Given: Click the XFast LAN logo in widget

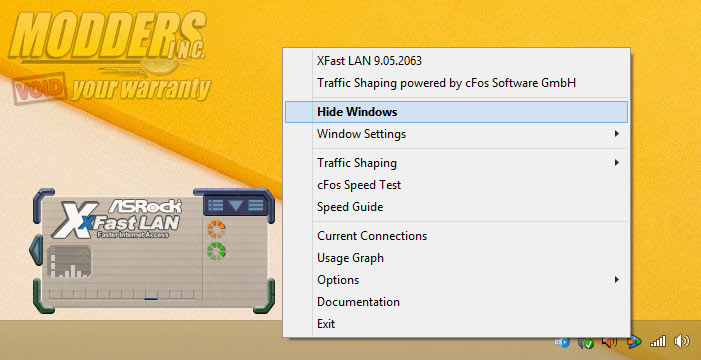Looking at the screenshot, I should click(x=116, y=219).
